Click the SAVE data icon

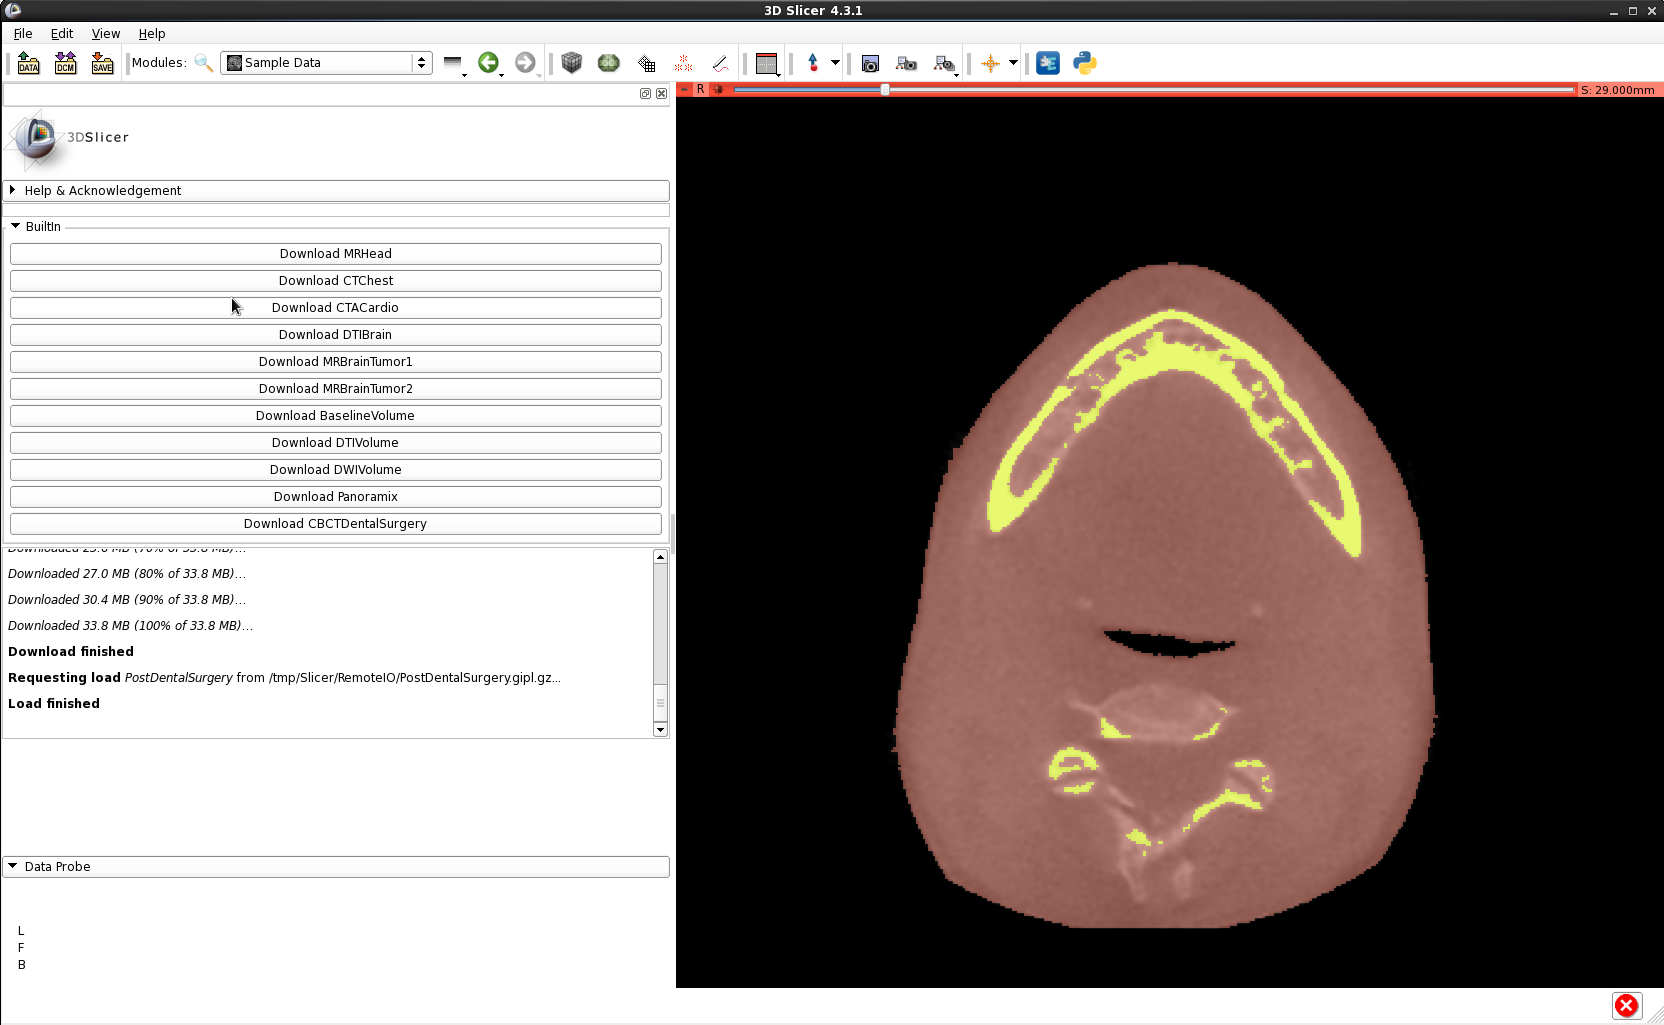(102, 63)
